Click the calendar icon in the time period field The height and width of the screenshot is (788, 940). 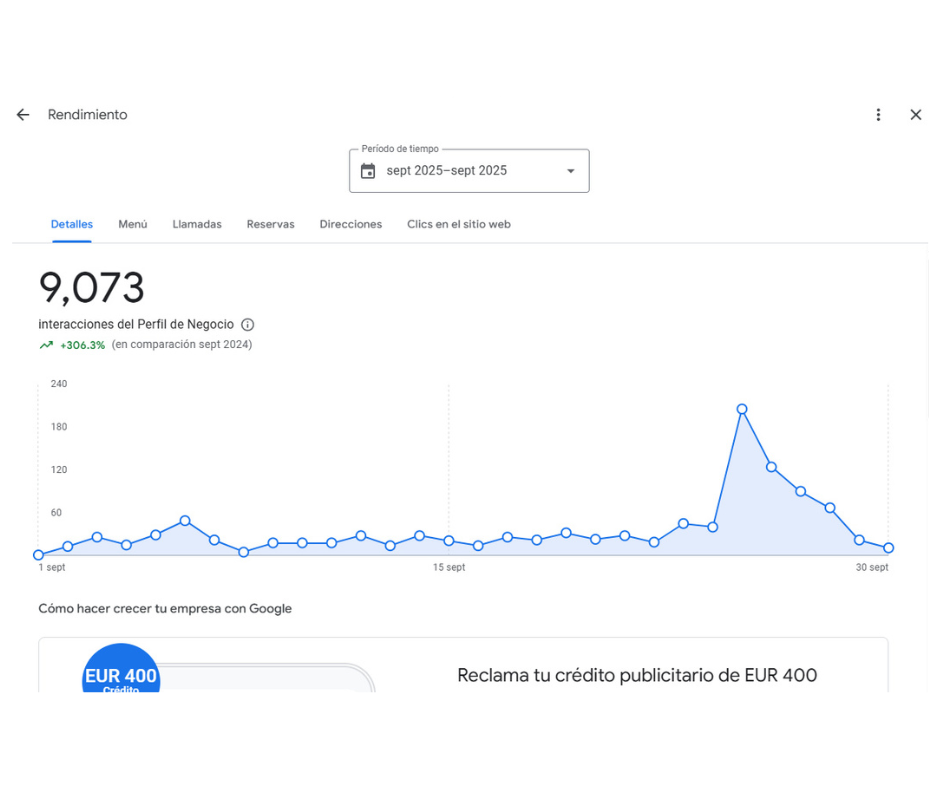click(x=368, y=171)
